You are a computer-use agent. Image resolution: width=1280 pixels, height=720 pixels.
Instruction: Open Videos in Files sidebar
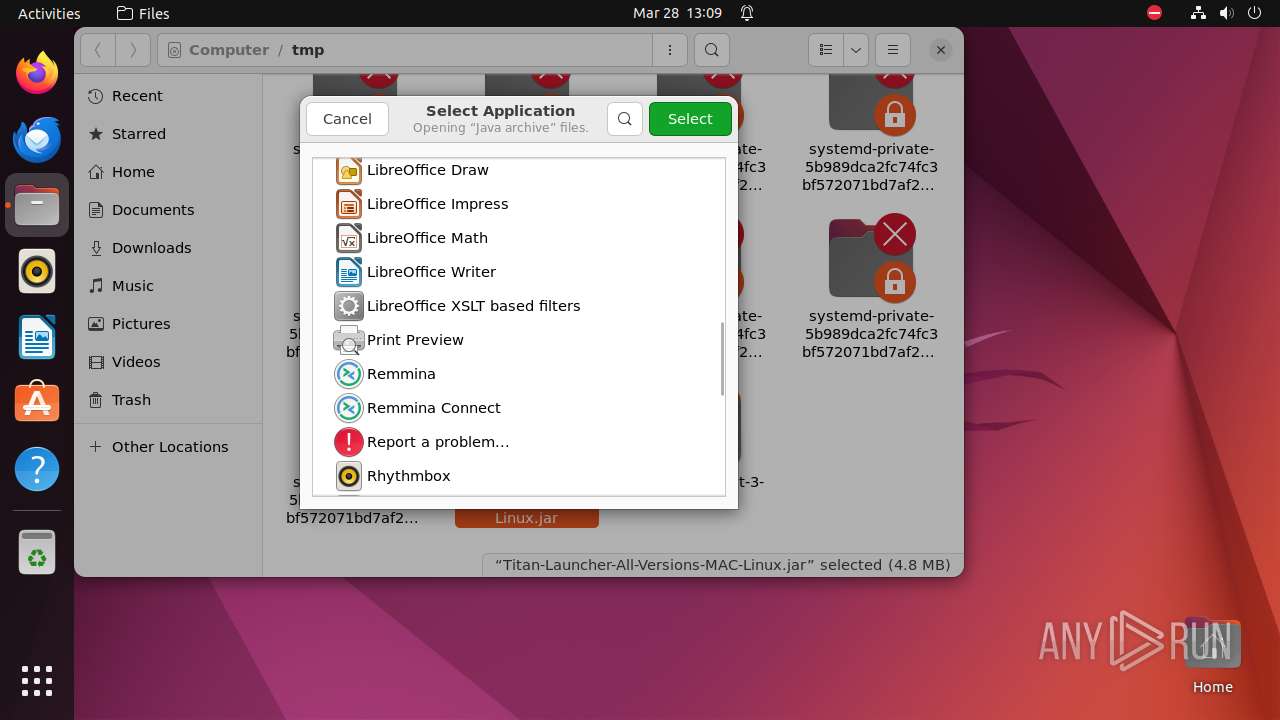point(168,362)
